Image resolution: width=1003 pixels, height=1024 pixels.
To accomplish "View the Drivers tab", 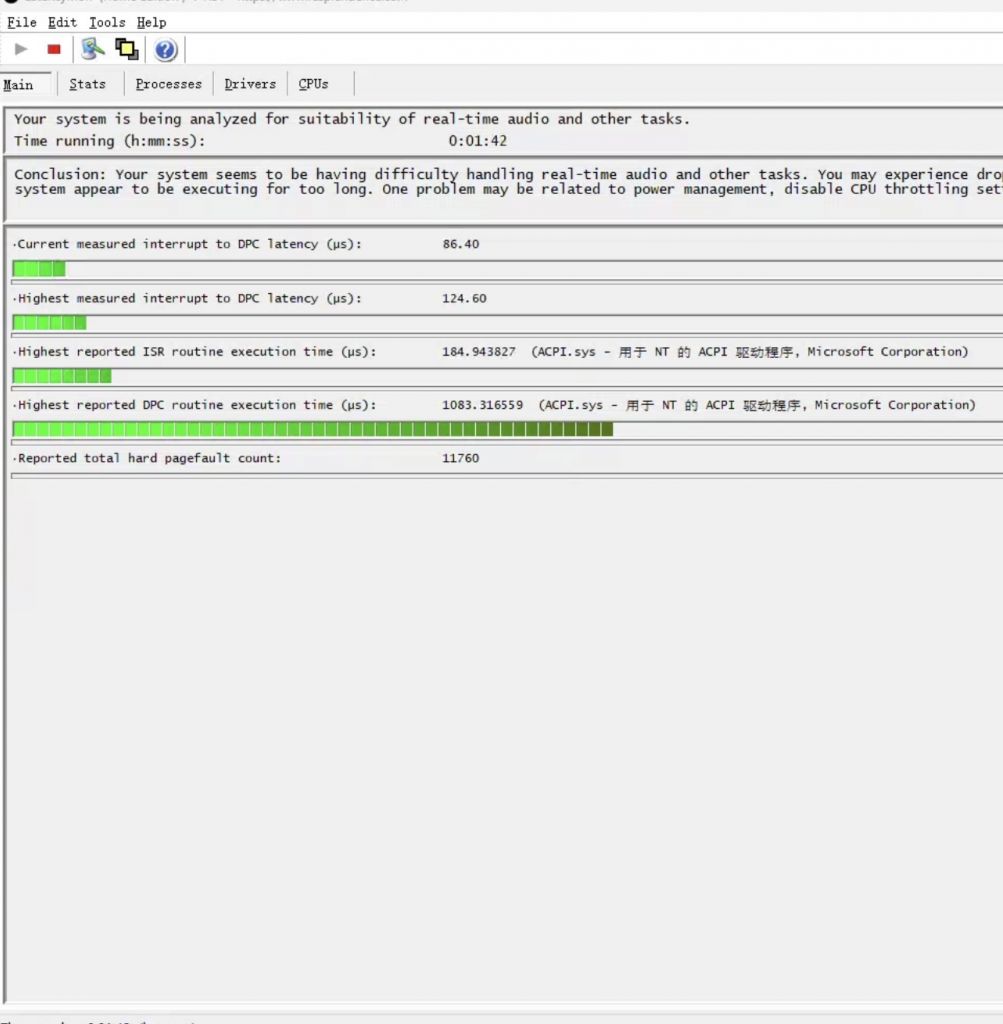I will click(250, 85).
